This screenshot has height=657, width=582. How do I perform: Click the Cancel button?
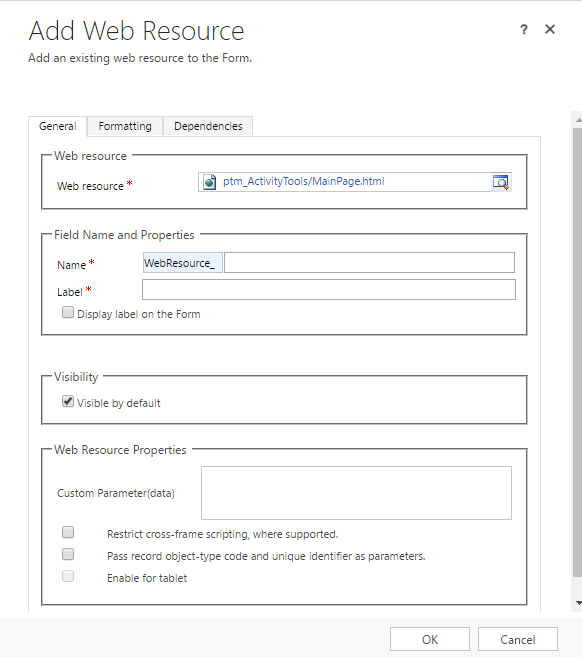coord(518,639)
